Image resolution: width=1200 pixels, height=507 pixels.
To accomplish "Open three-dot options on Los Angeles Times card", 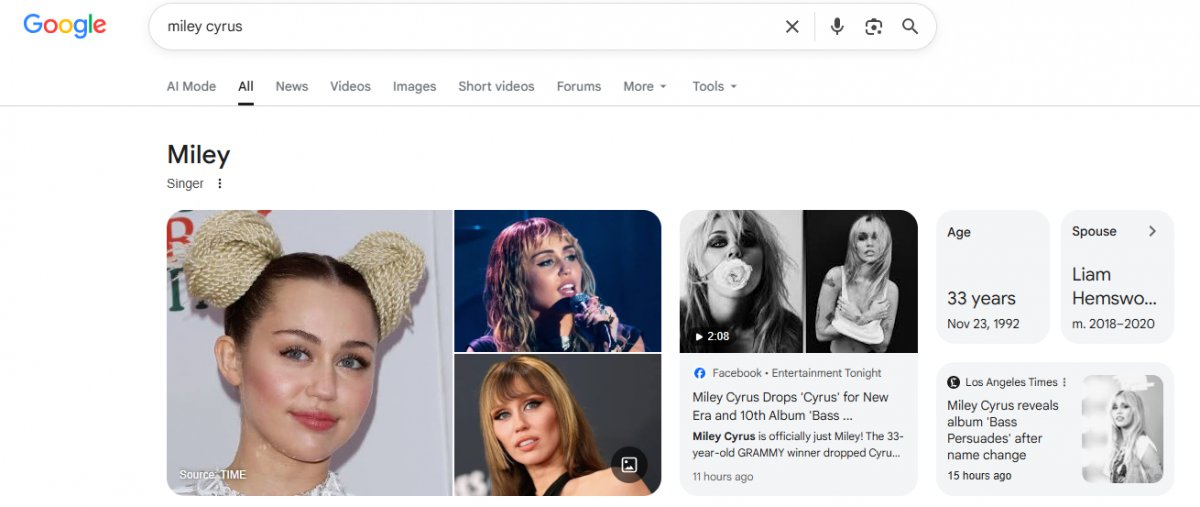I will pyautogui.click(x=1064, y=382).
